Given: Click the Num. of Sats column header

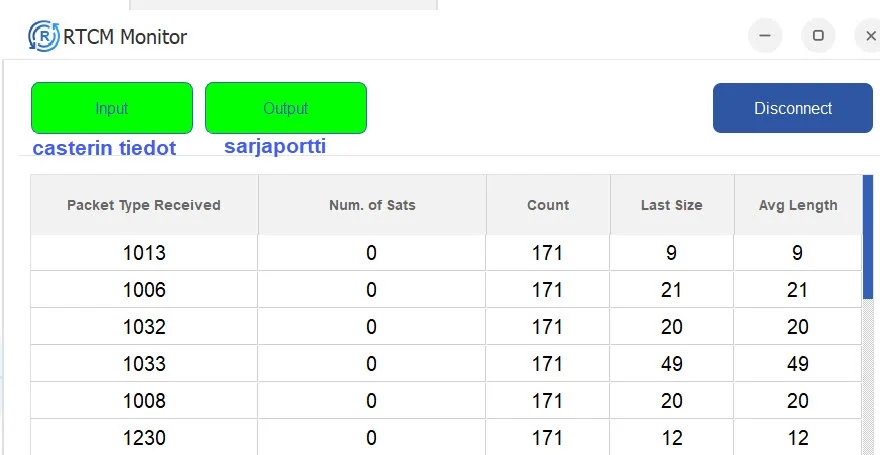Looking at the screenshot, I should click(372, 205).
